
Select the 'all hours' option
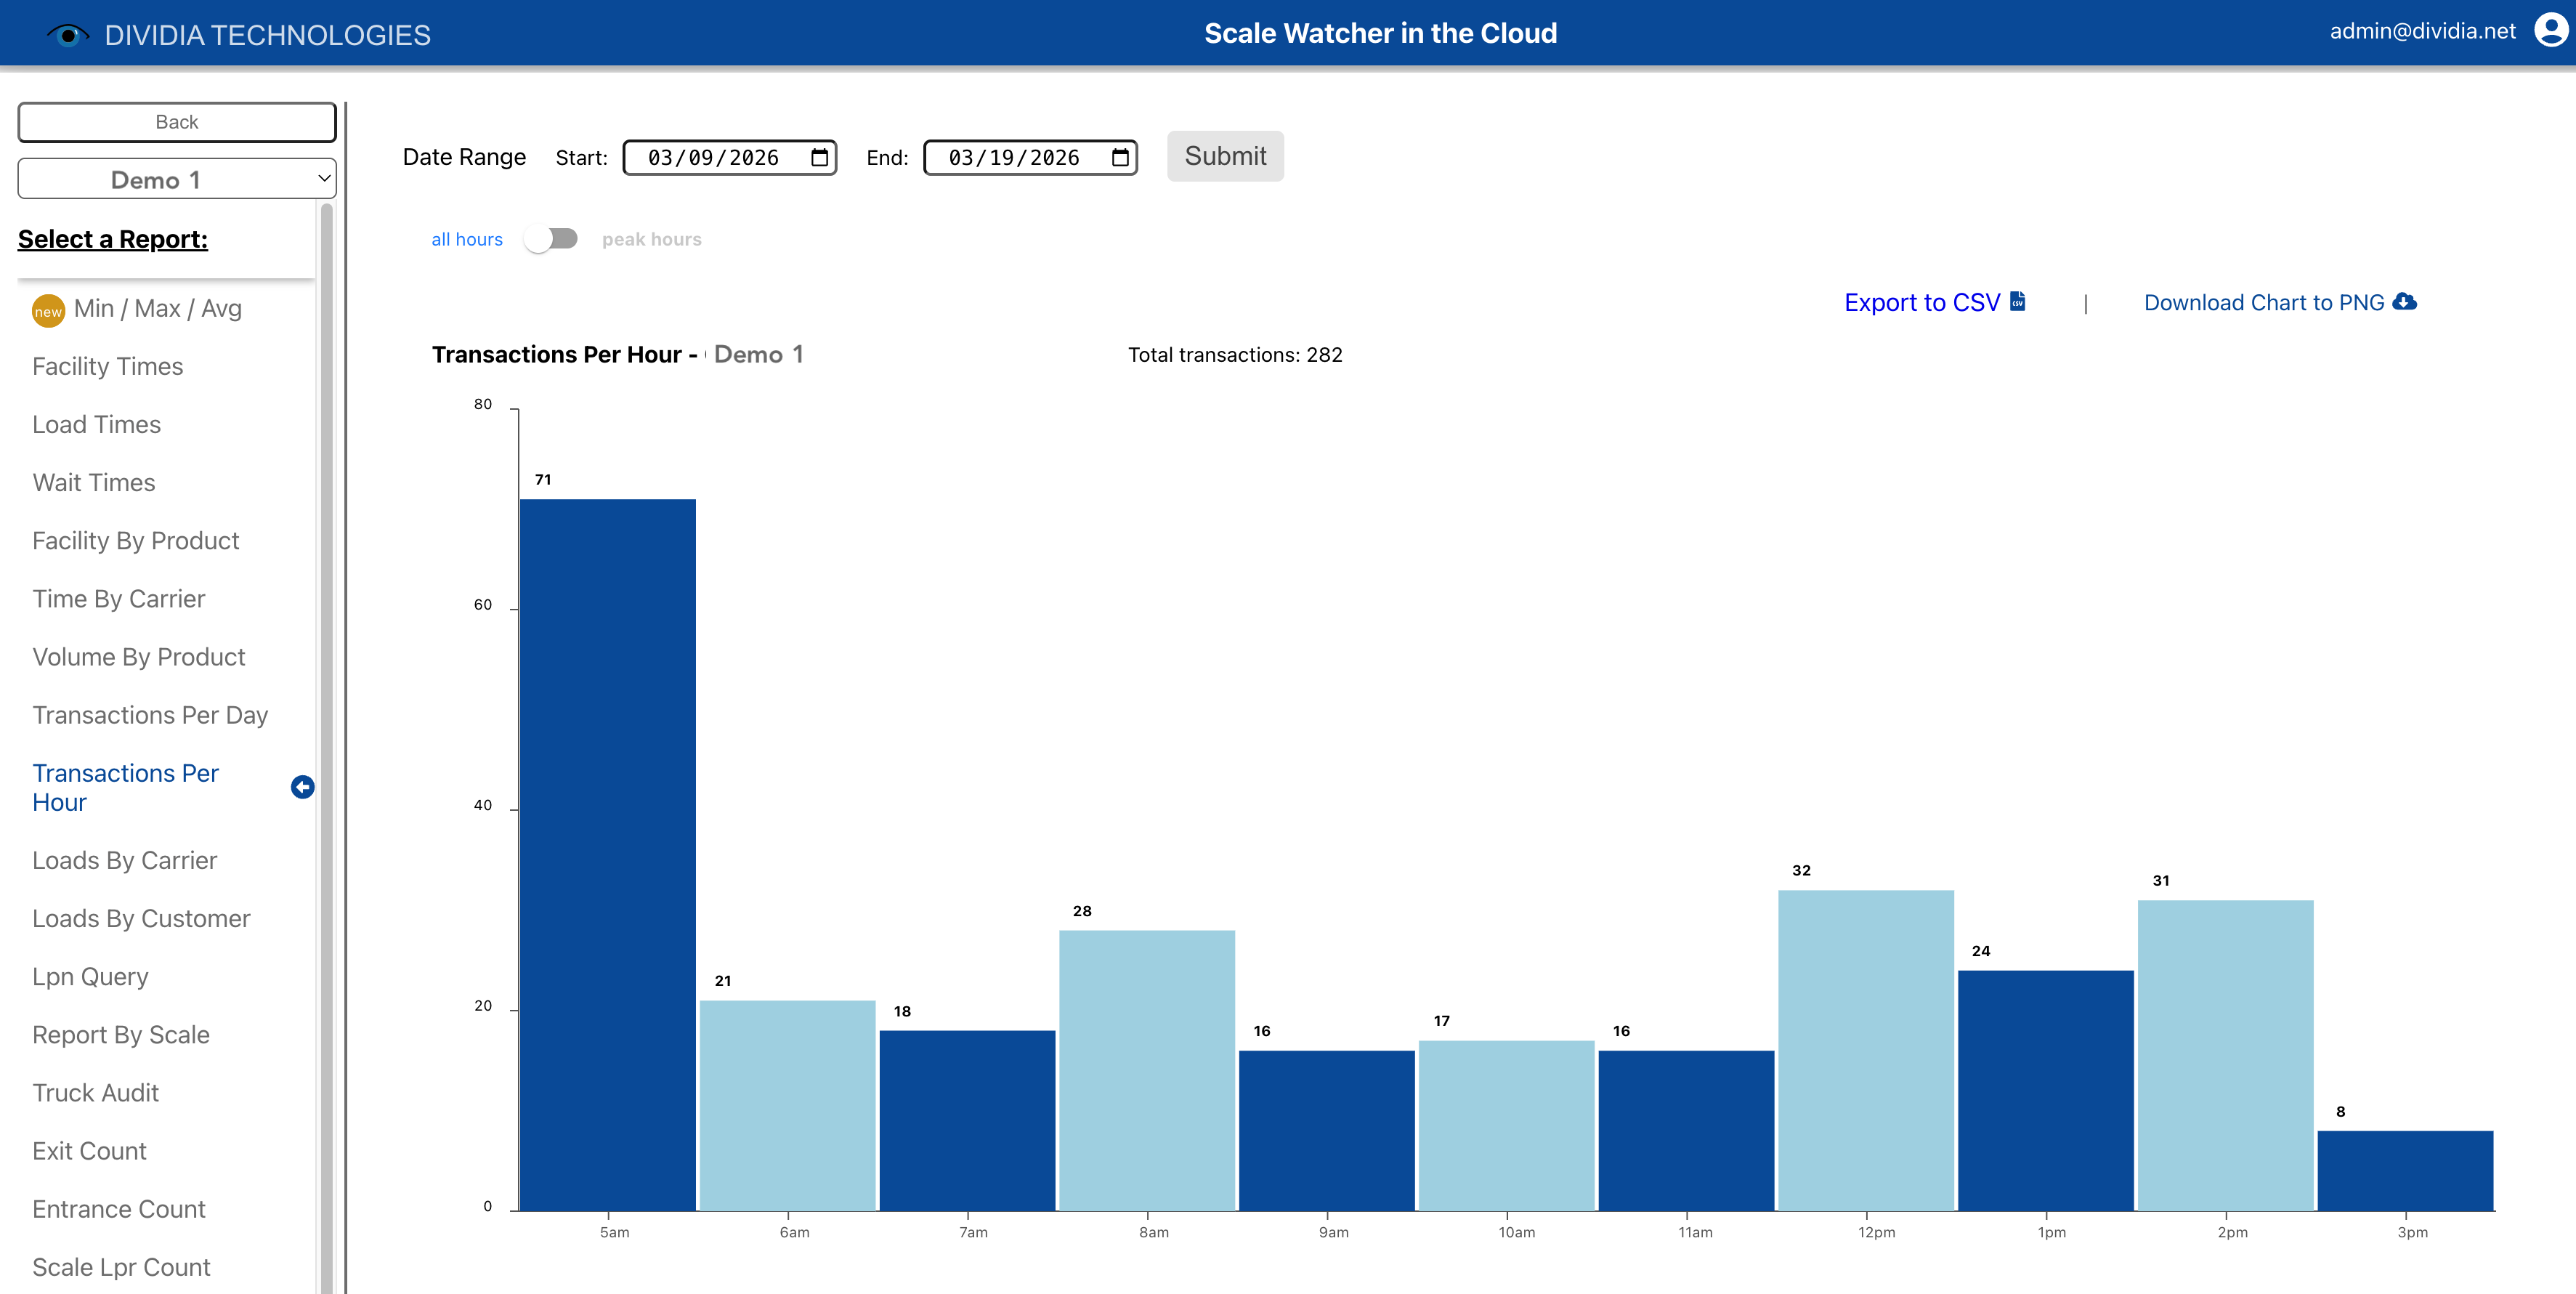(x=466, y=238)
